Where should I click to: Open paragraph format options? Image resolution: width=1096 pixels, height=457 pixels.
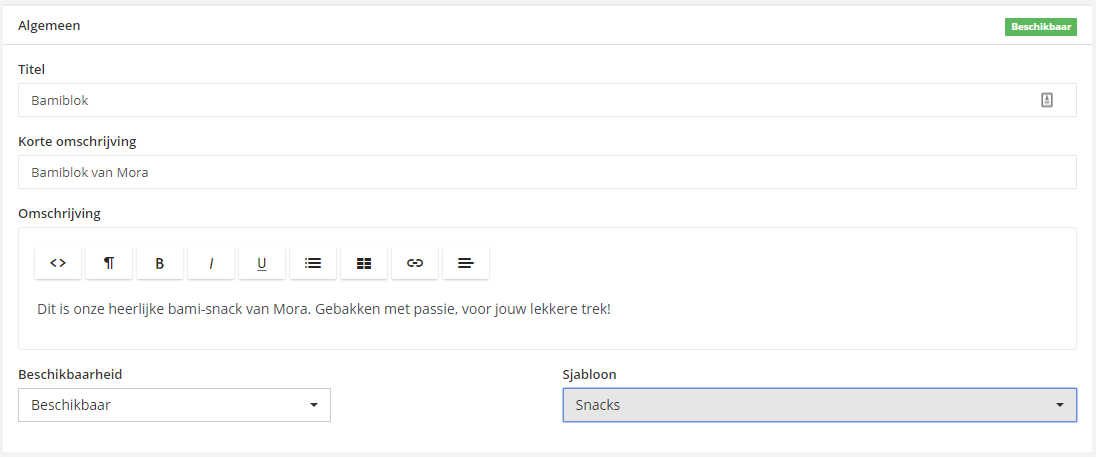tap(109, 263)
